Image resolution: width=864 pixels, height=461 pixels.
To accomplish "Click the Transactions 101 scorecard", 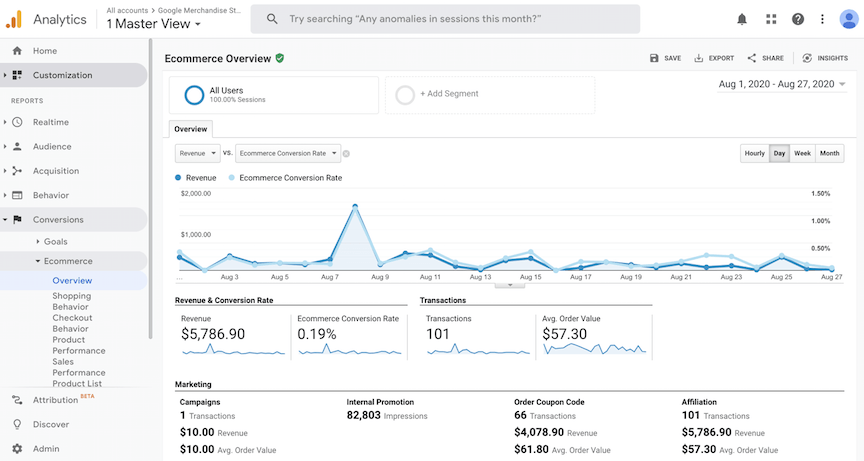I will 477,337.
